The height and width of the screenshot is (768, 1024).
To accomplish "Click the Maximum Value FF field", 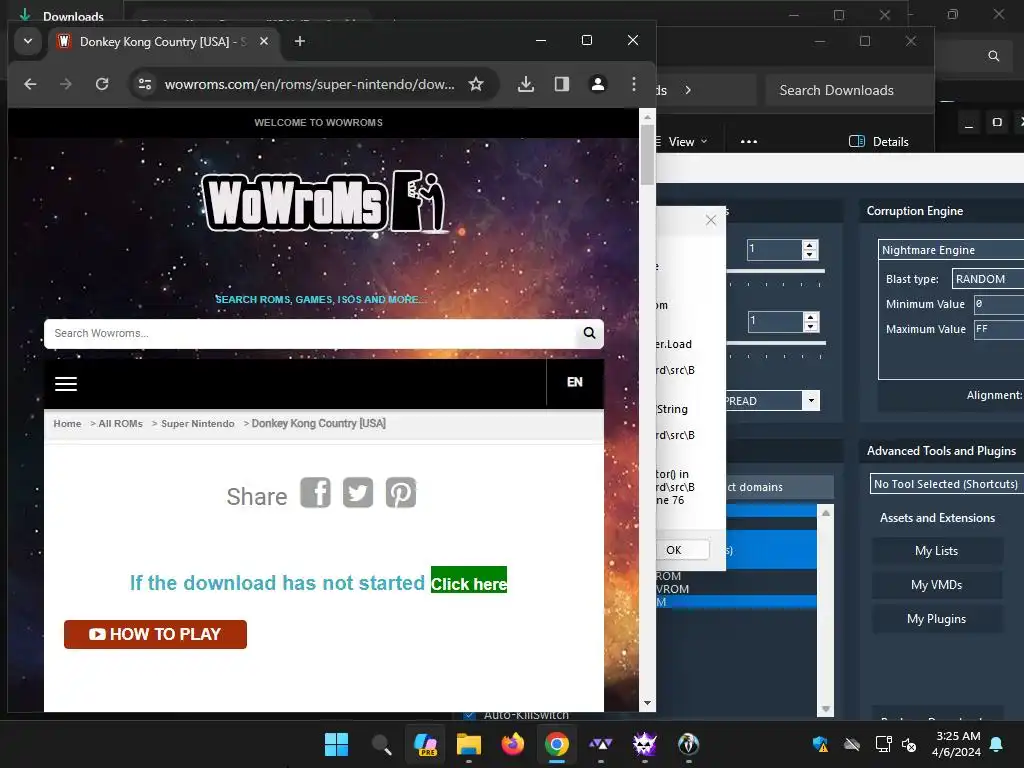I will [999, 329].
